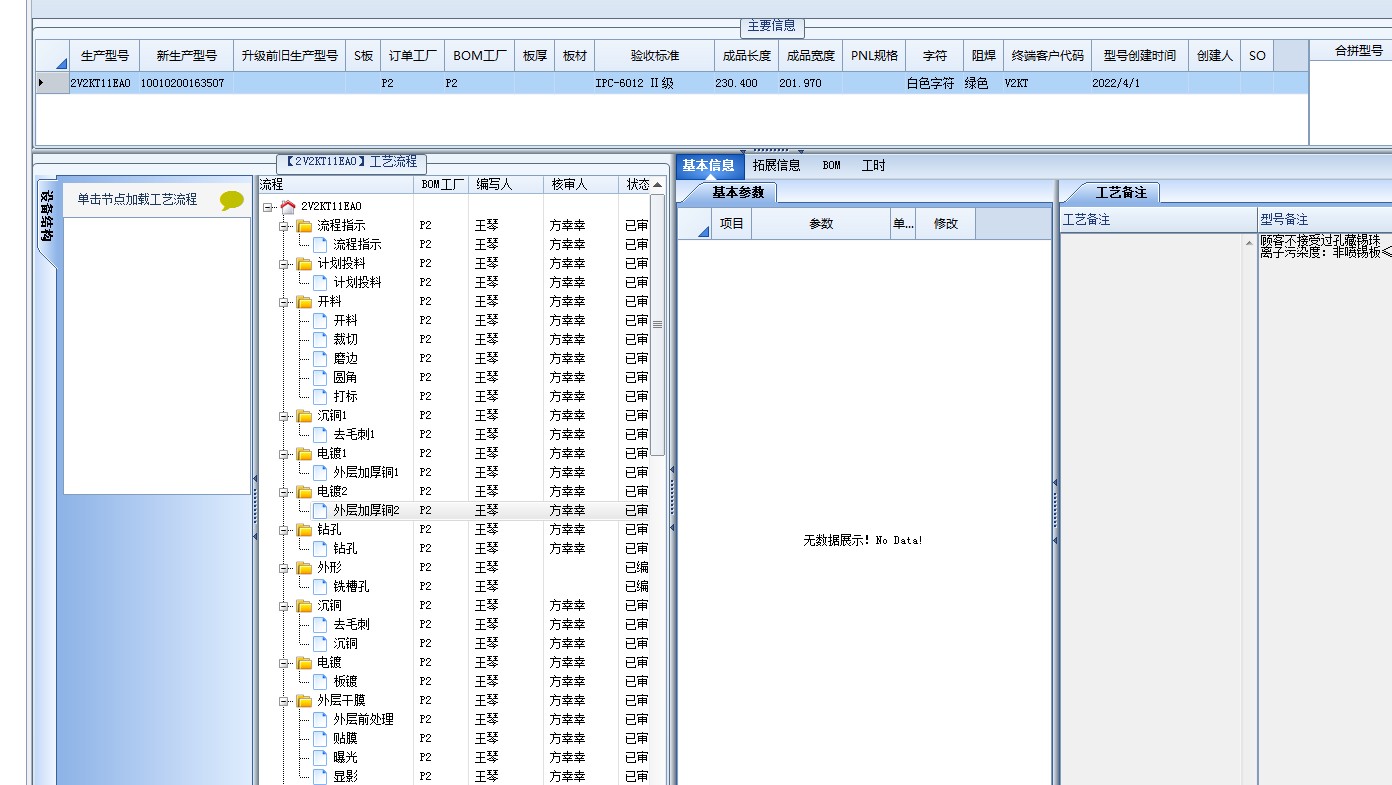This screenshot has width=1392, height=785.
Task: Open the BOM tab
Action: pyautogui.click(x=832, y=166)
